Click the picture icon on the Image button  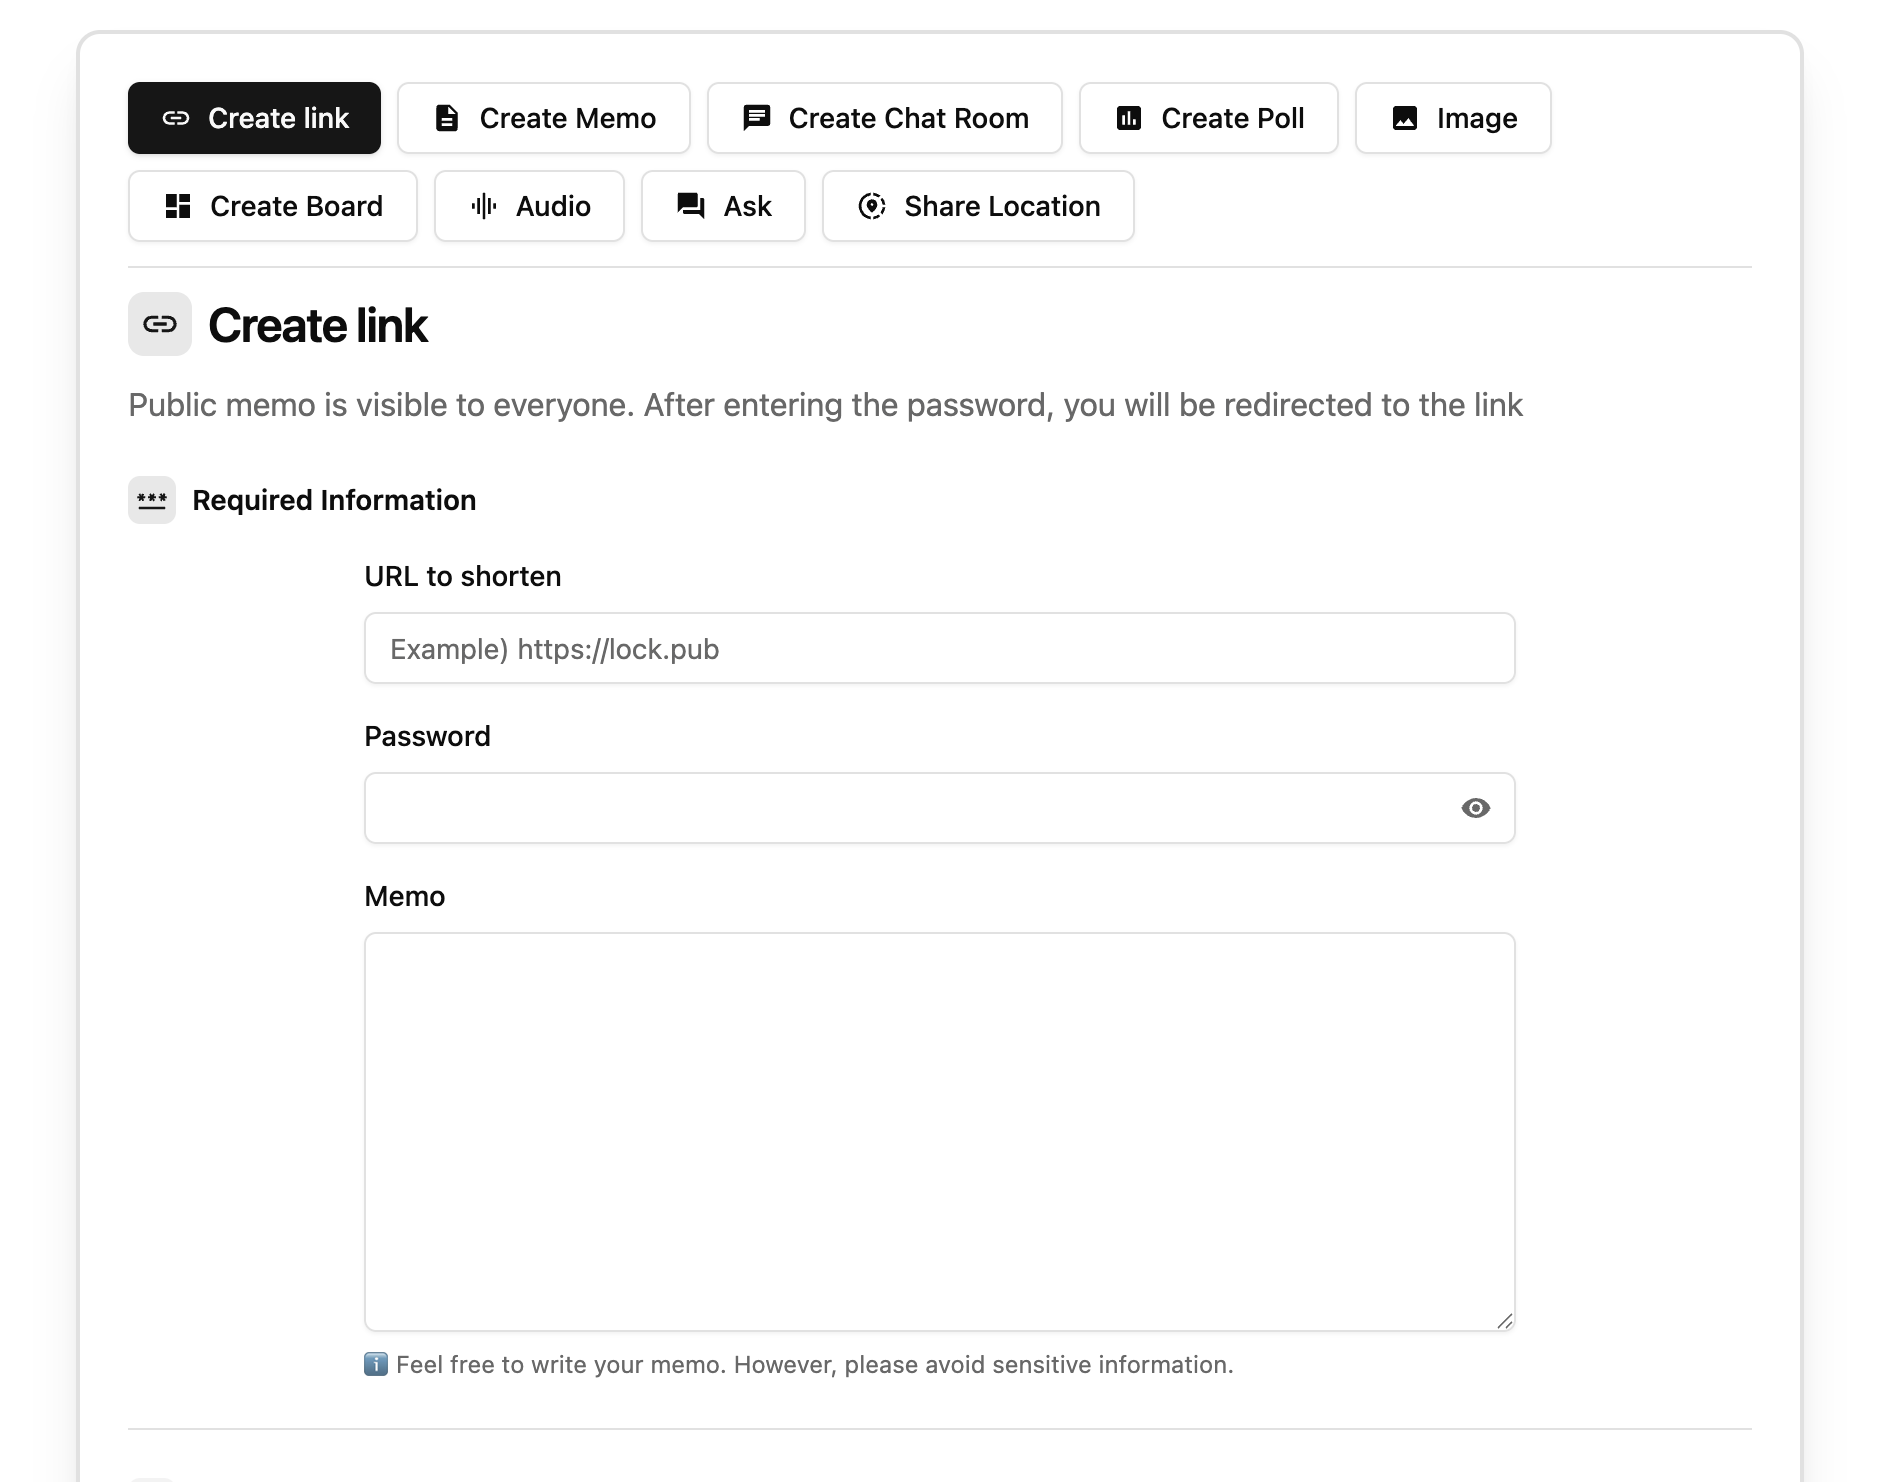(1405, 117)
